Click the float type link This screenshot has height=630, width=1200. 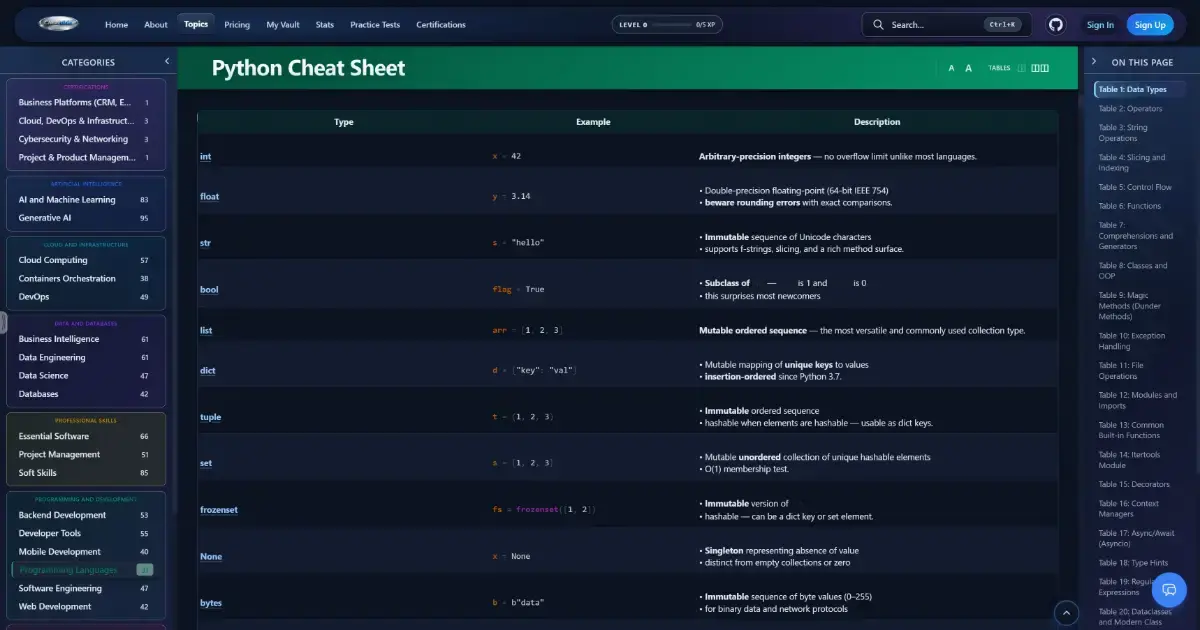coord(209,196)
